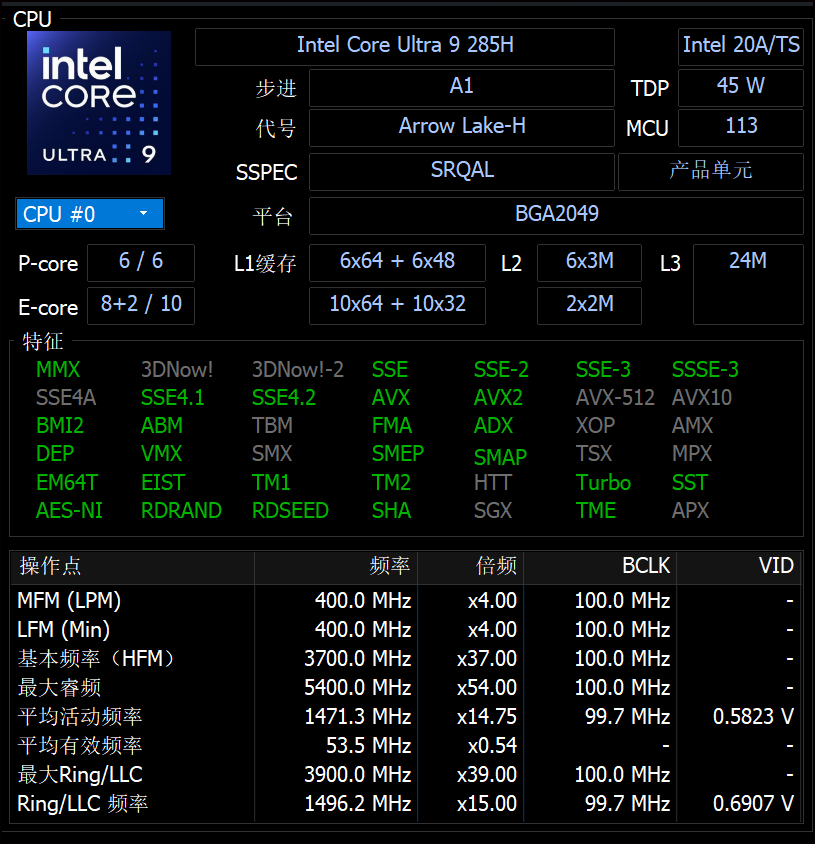Click the green Turbo feature flag

click(x=603, y=483)
